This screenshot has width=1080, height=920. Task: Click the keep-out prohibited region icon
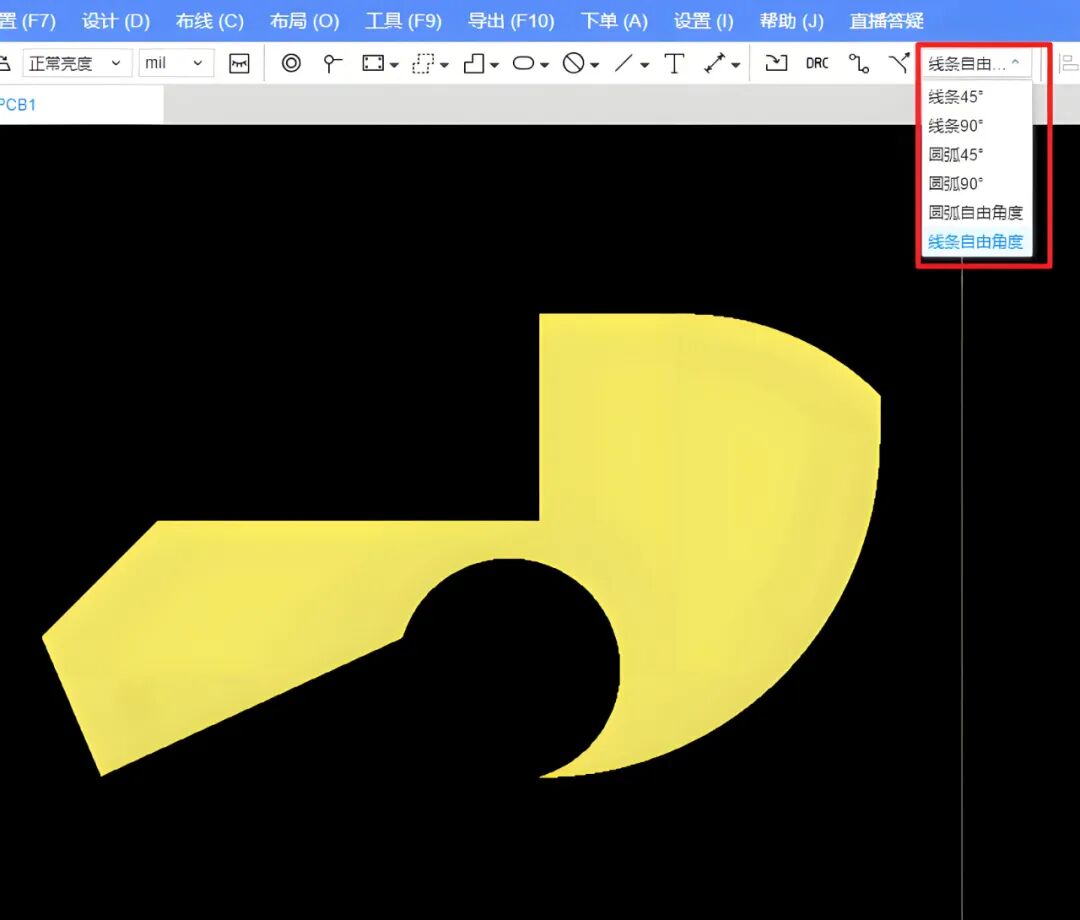coord(573,63)
